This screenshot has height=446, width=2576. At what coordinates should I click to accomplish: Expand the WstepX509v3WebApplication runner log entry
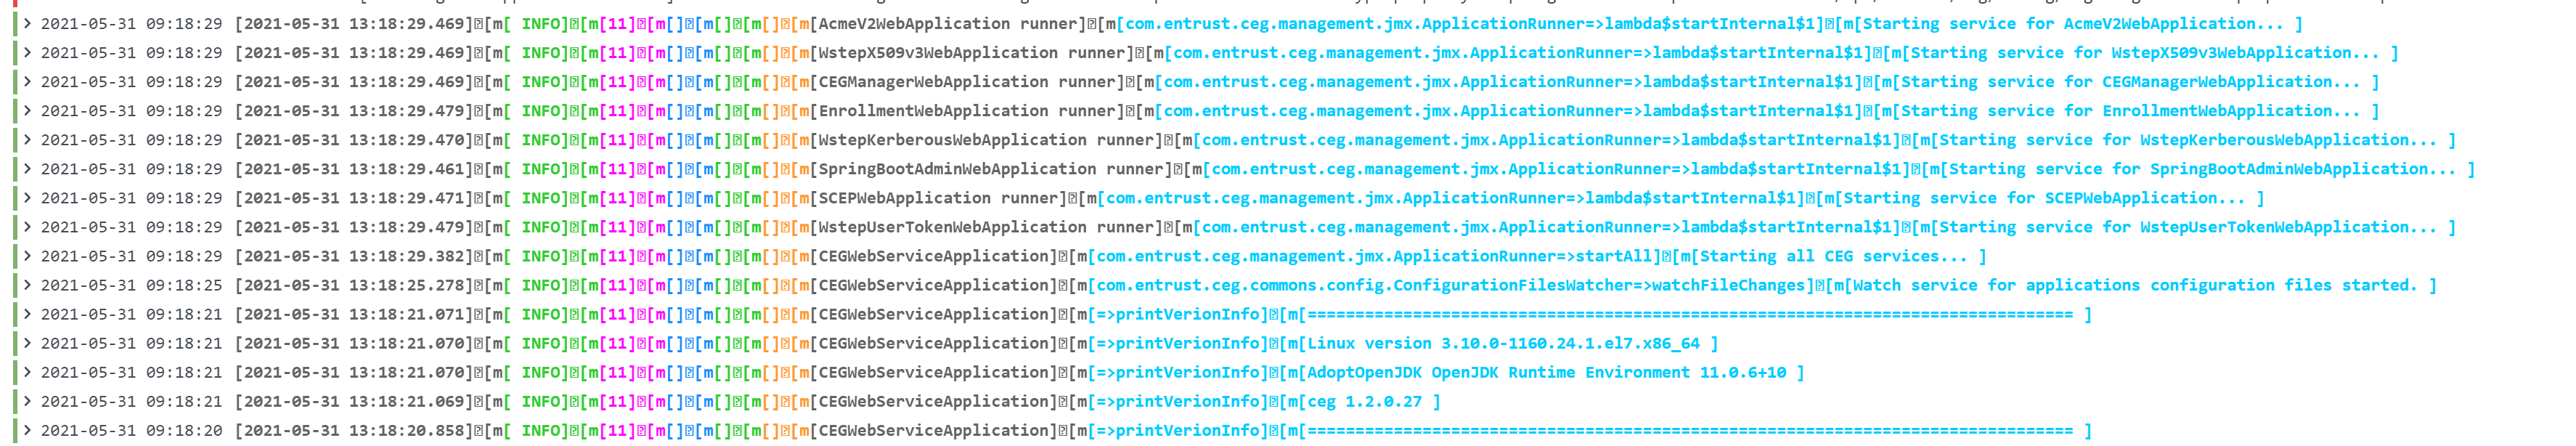click(x=28, y=53)
